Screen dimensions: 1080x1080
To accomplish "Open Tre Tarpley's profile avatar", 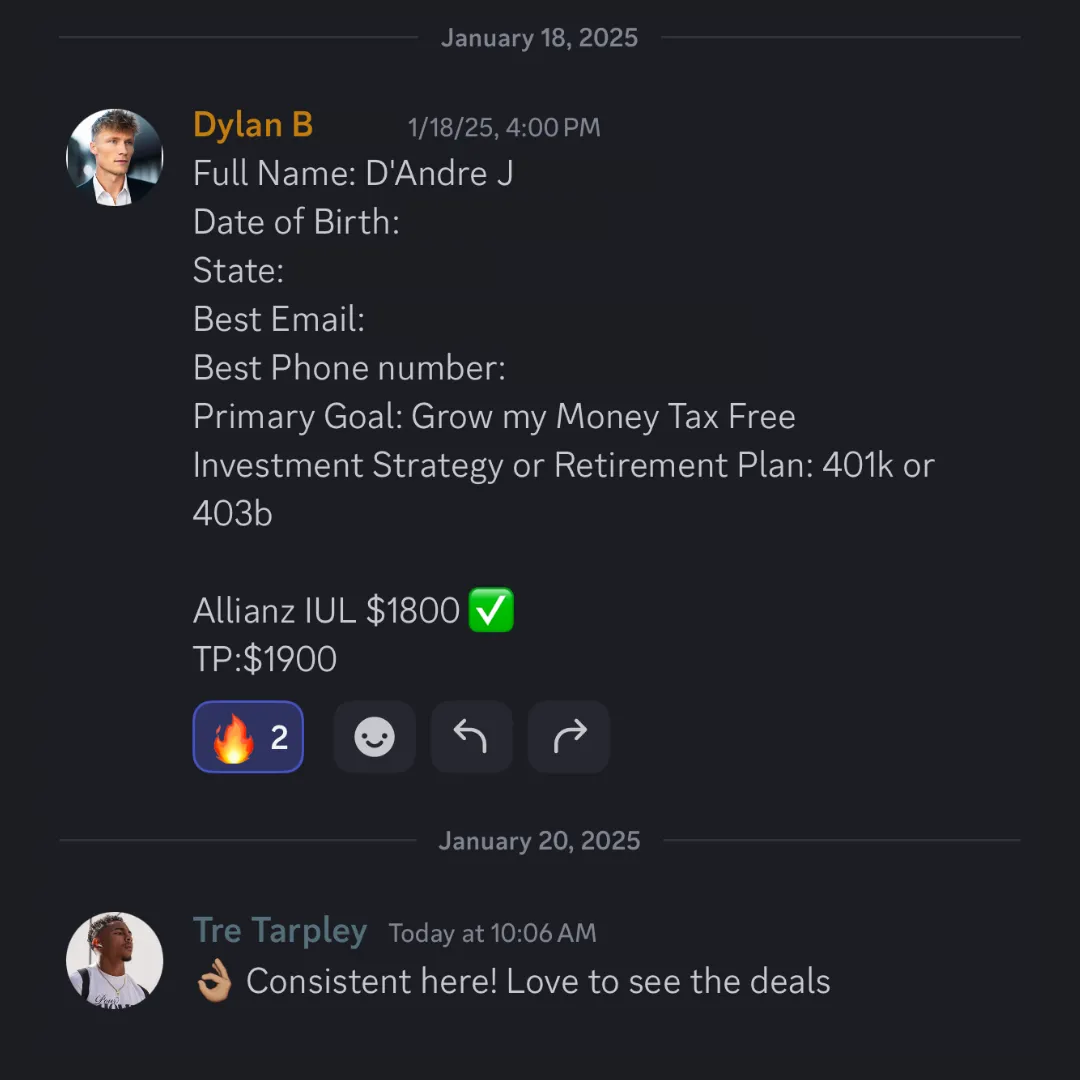I will pos(114,960).
